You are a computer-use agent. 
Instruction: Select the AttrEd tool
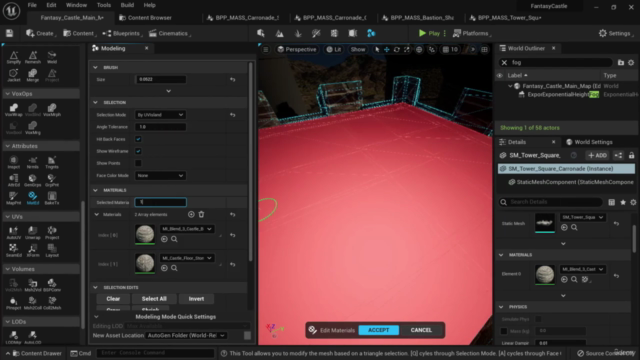(13, 180)
